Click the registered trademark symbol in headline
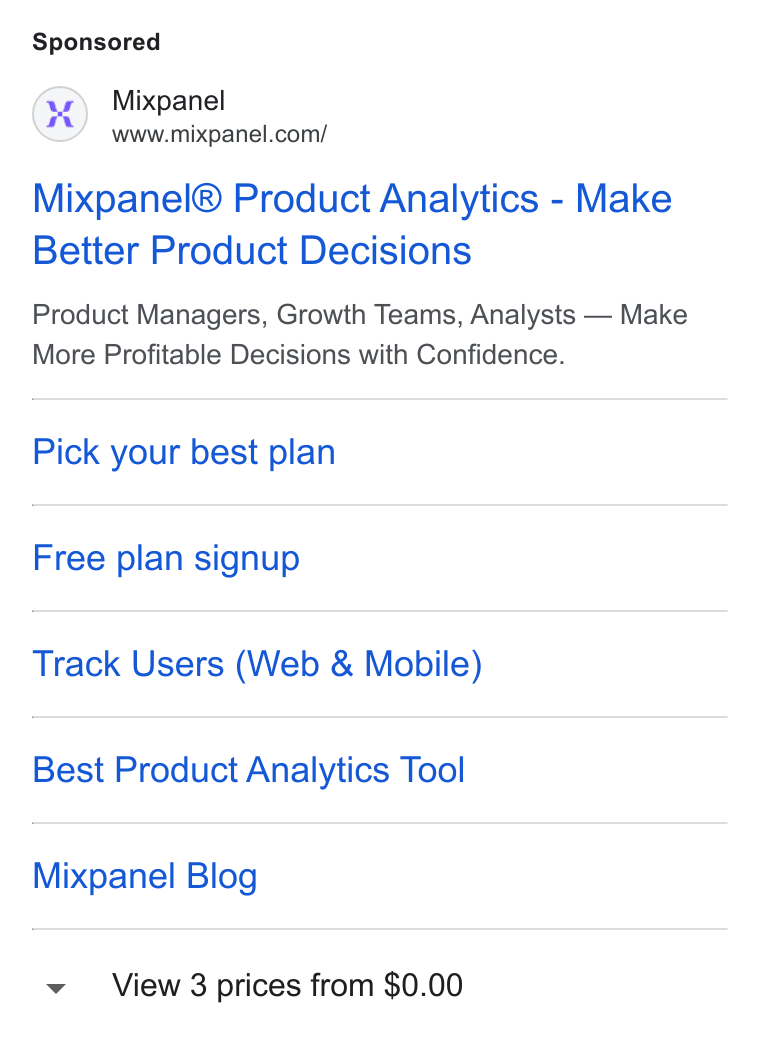Viewport: 760px width, 1046px height. pos(208,199)
